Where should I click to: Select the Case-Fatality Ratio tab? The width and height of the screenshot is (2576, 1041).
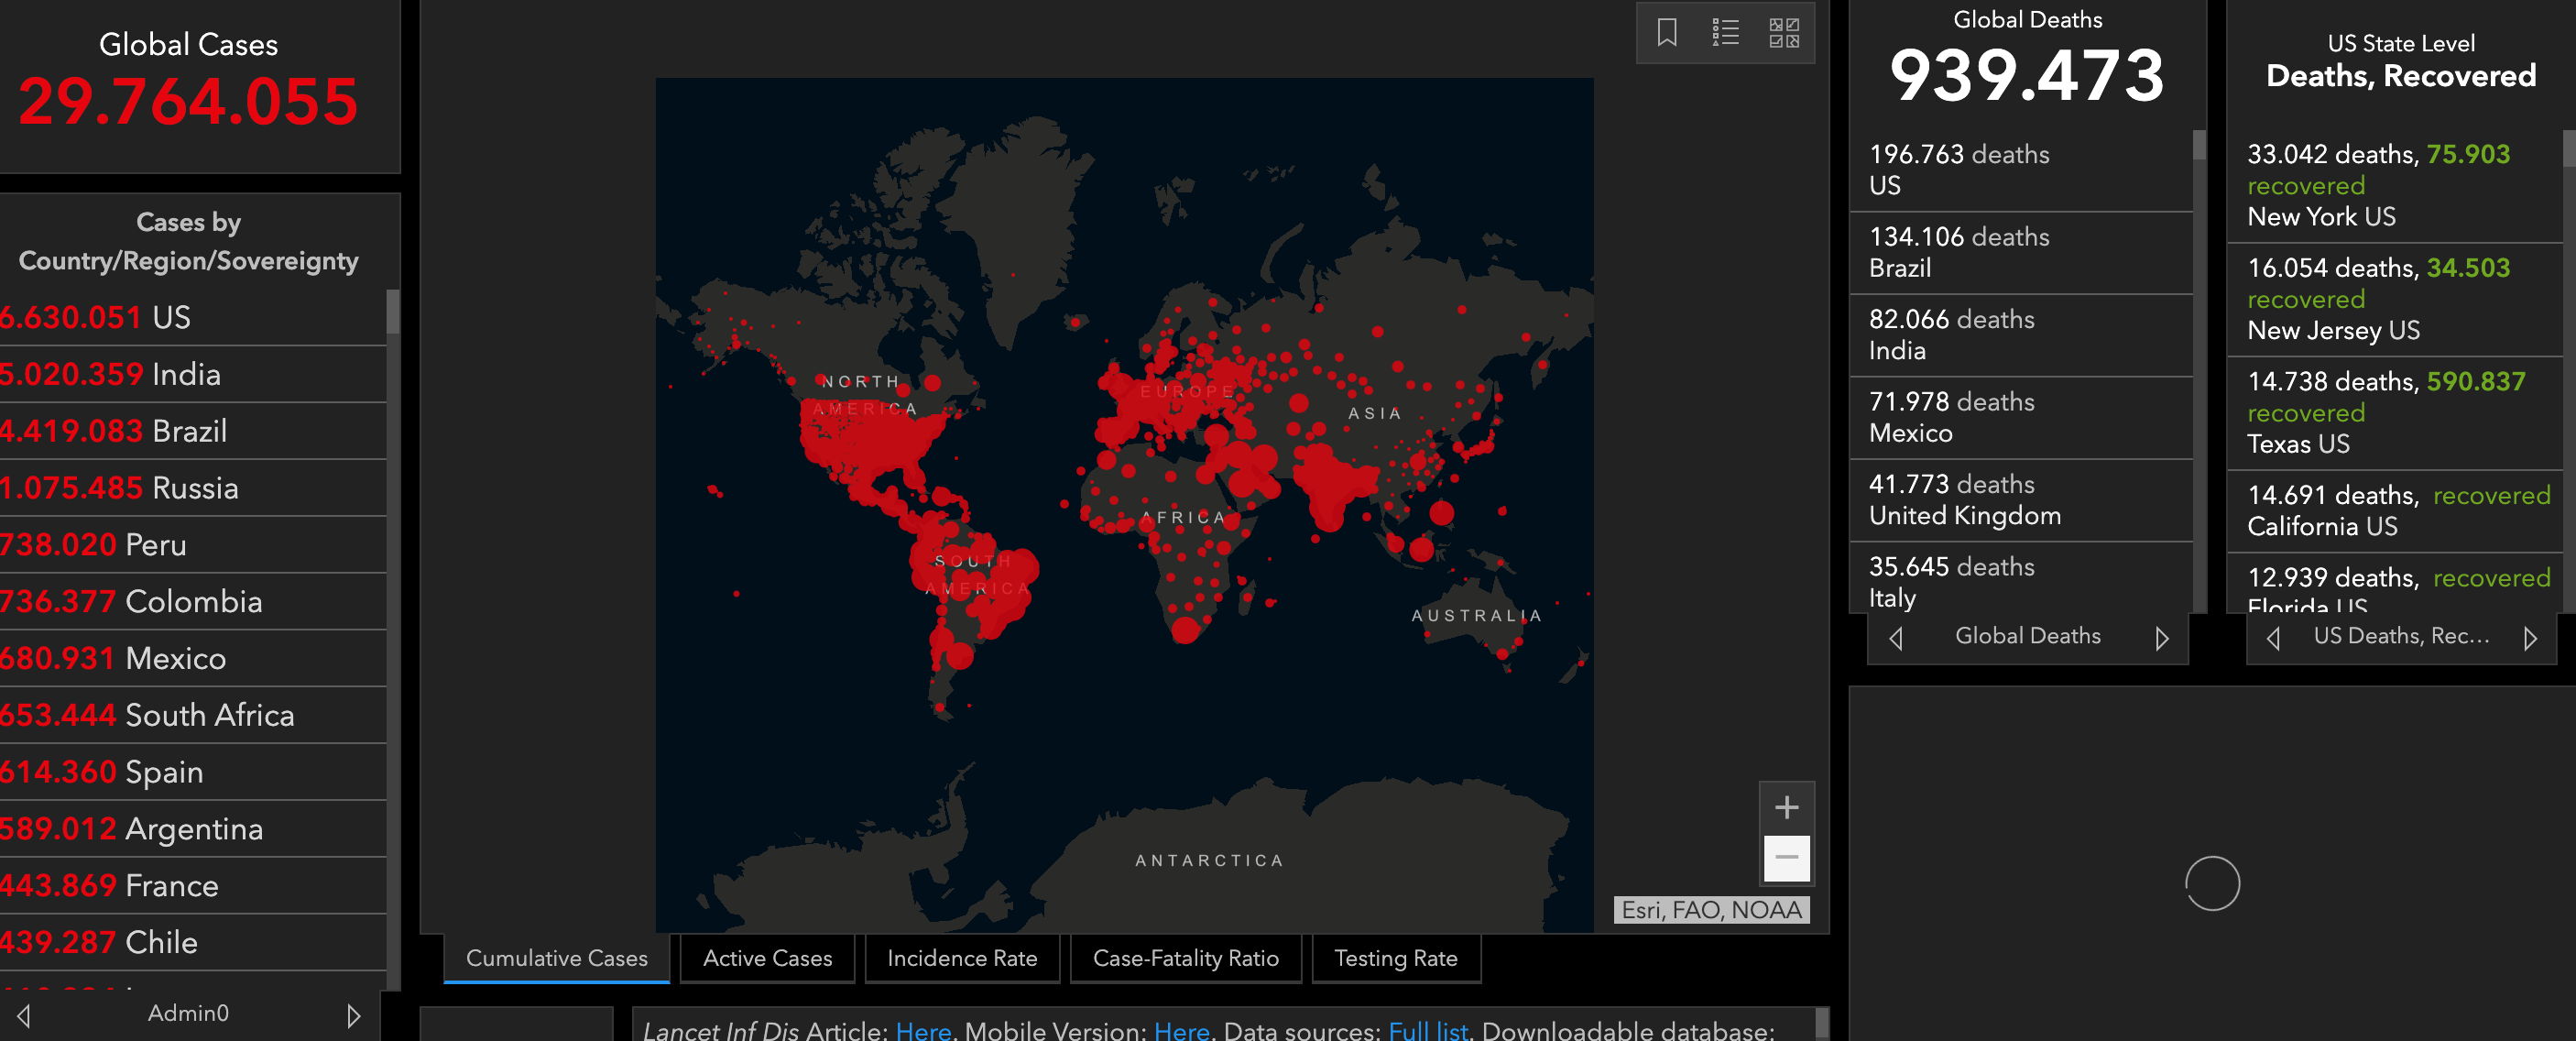1185,958
